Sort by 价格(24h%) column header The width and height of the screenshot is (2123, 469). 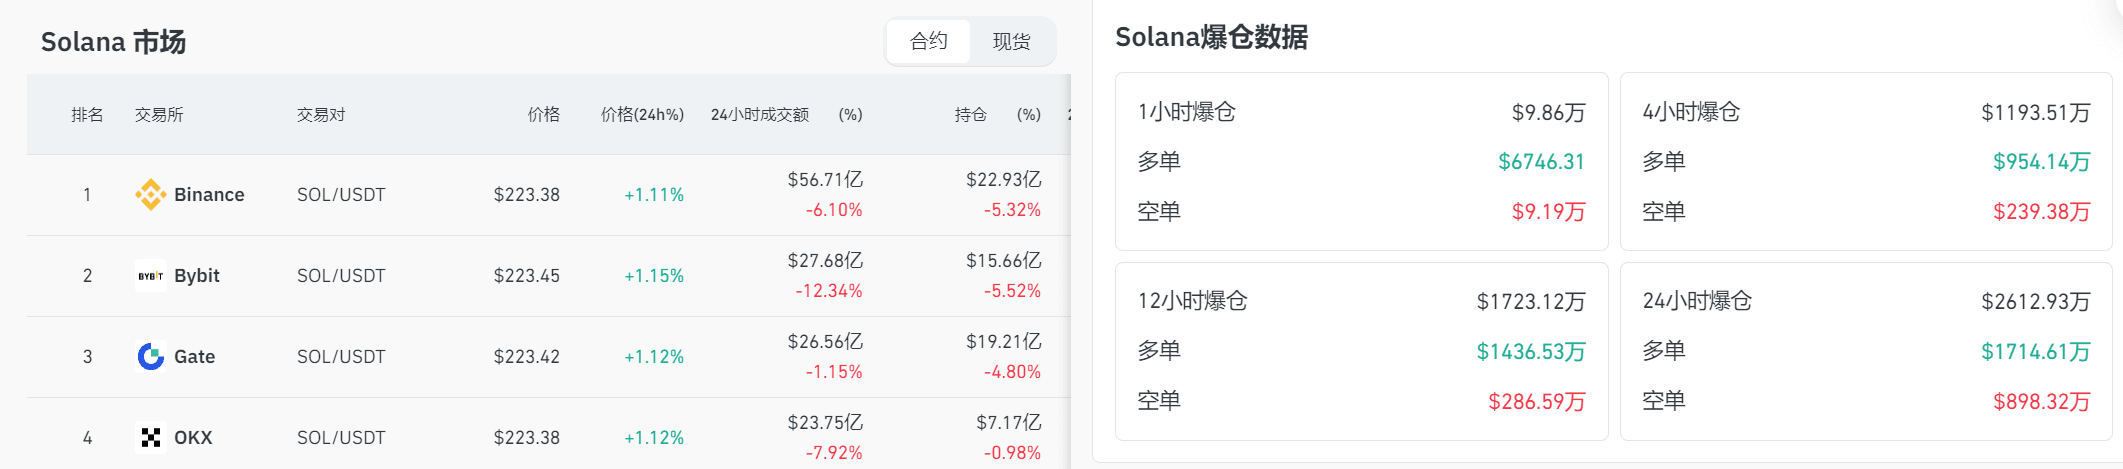point(642,114)
